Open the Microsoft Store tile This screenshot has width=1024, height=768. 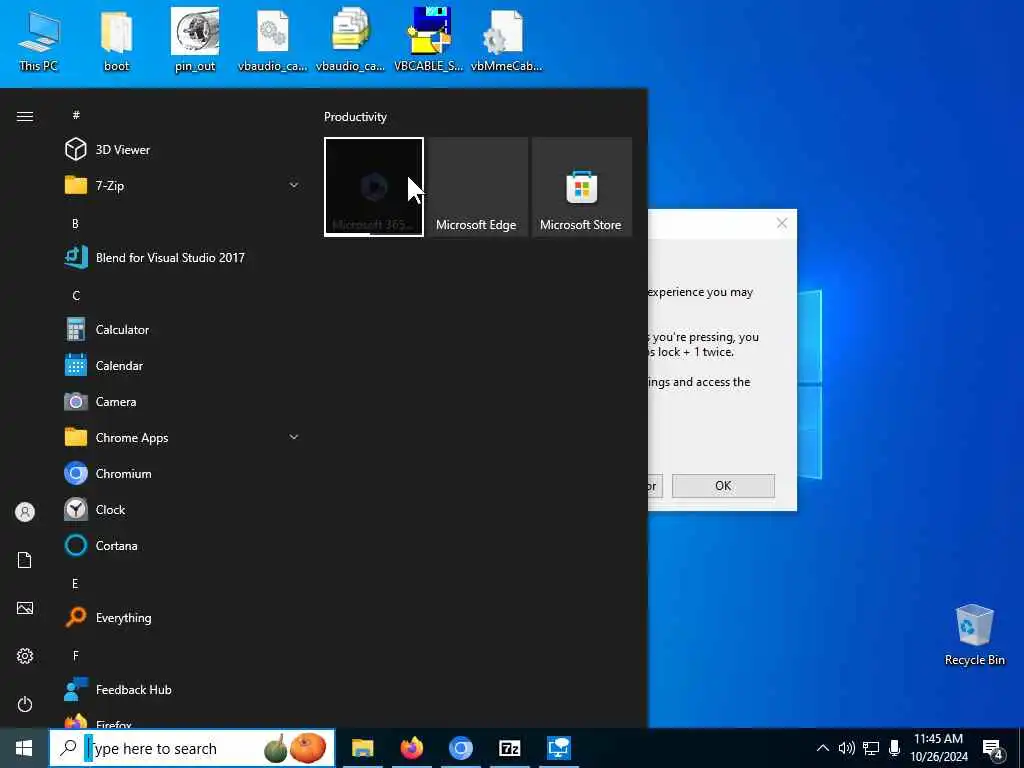[581, 187]
